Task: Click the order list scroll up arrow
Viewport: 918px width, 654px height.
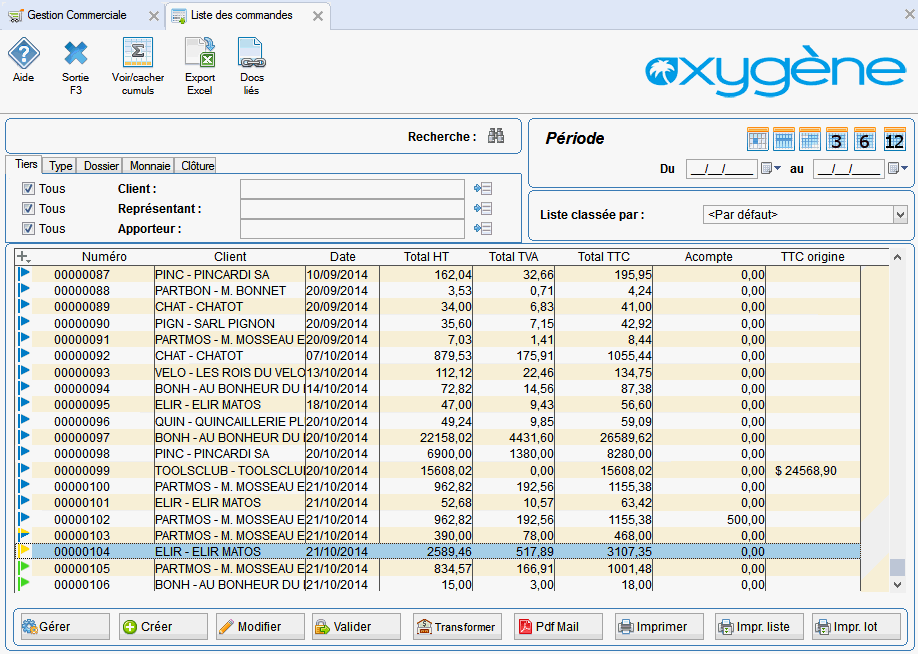Action: [898, 256]
